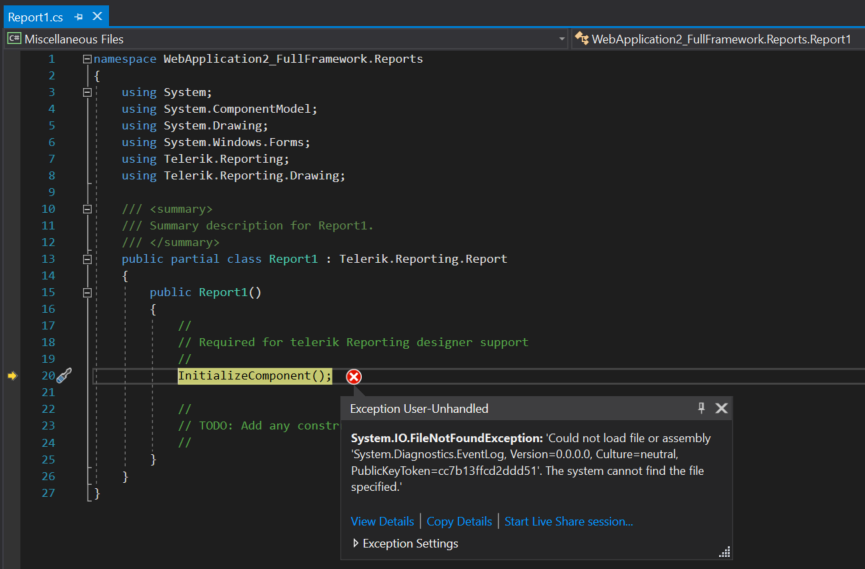The image size is (865, 569).
Task: Pin the Report1.cs tab
Action: [x=79, y=17]
